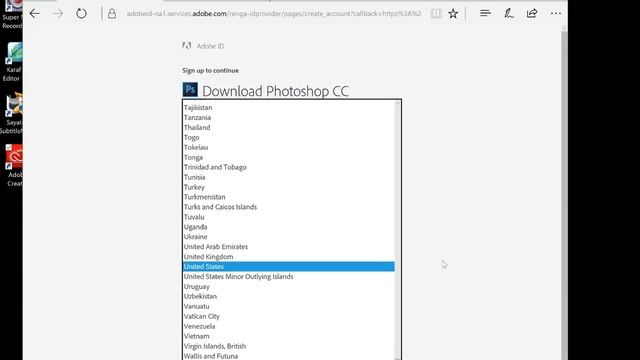
Task: Choose Tonga in the country list
Action: pos(289,157)
